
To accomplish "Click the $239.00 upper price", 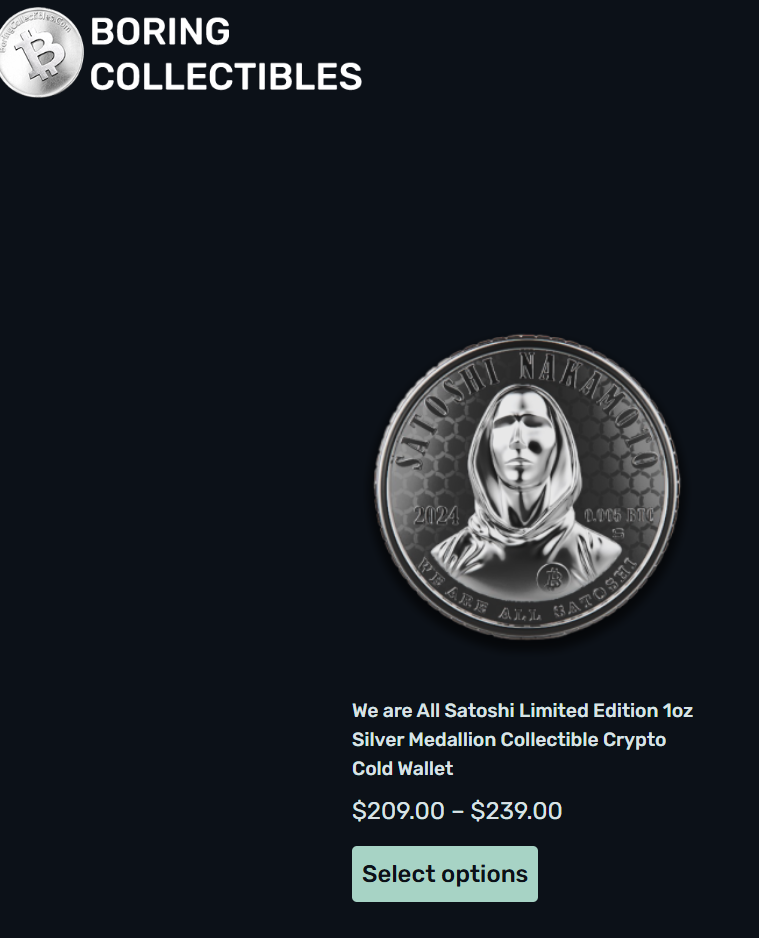I will pyautogui.click(x=516, y=811).
